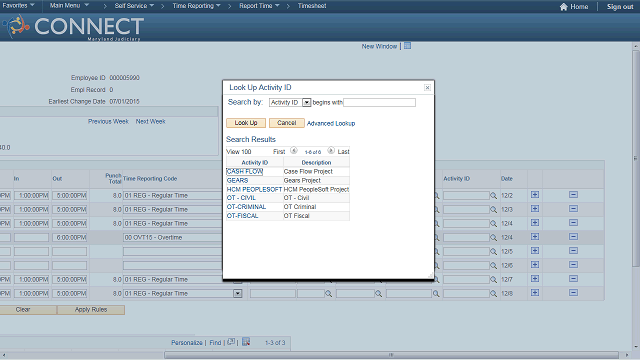Image resolution: width=640 pixels, height=360 pixels.
Task: Click the Home house icon
Action: (x=564, y=7)
